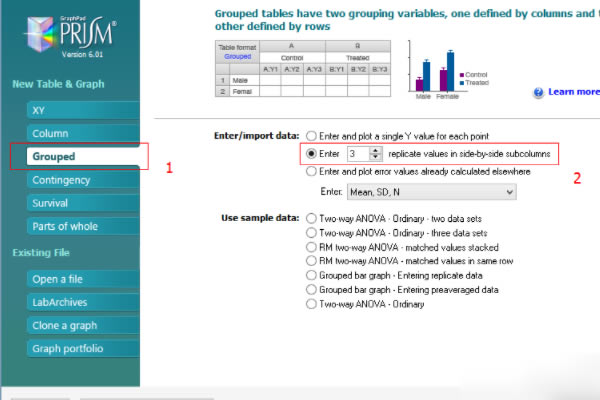
Task: Open the XY table type
Action: coord(83,110)
